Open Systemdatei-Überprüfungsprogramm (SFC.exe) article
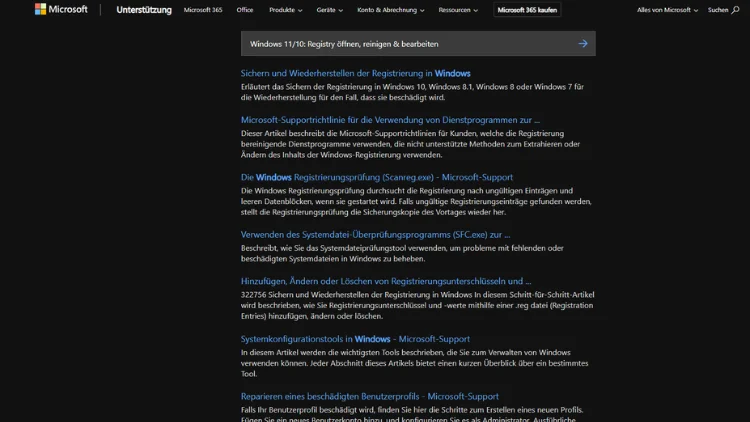This screenshot has height=422, width=750. click(x=375, y=235)
